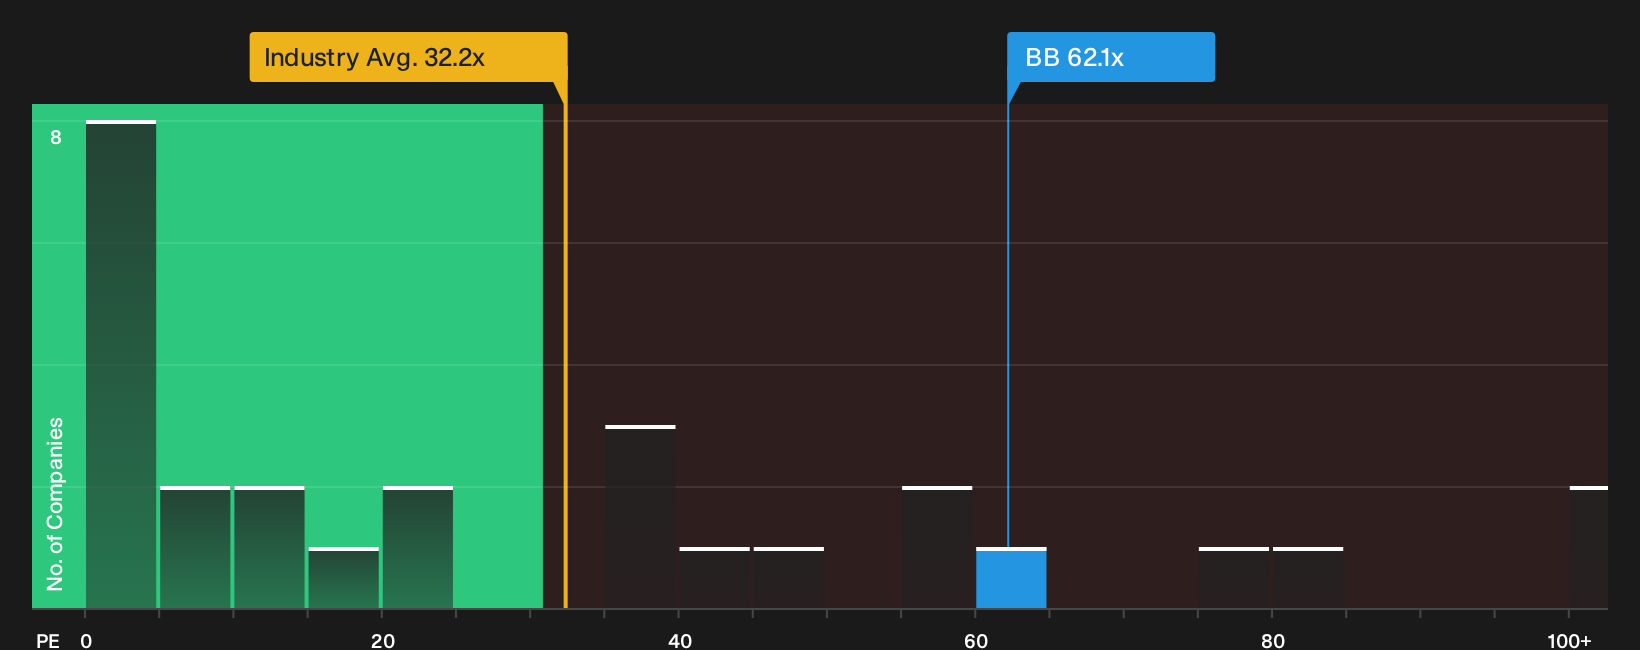Click the histogram bar for PE 20-25
Screen dimensions: 1640x650
pyautogui.click(x=418, y=547)
